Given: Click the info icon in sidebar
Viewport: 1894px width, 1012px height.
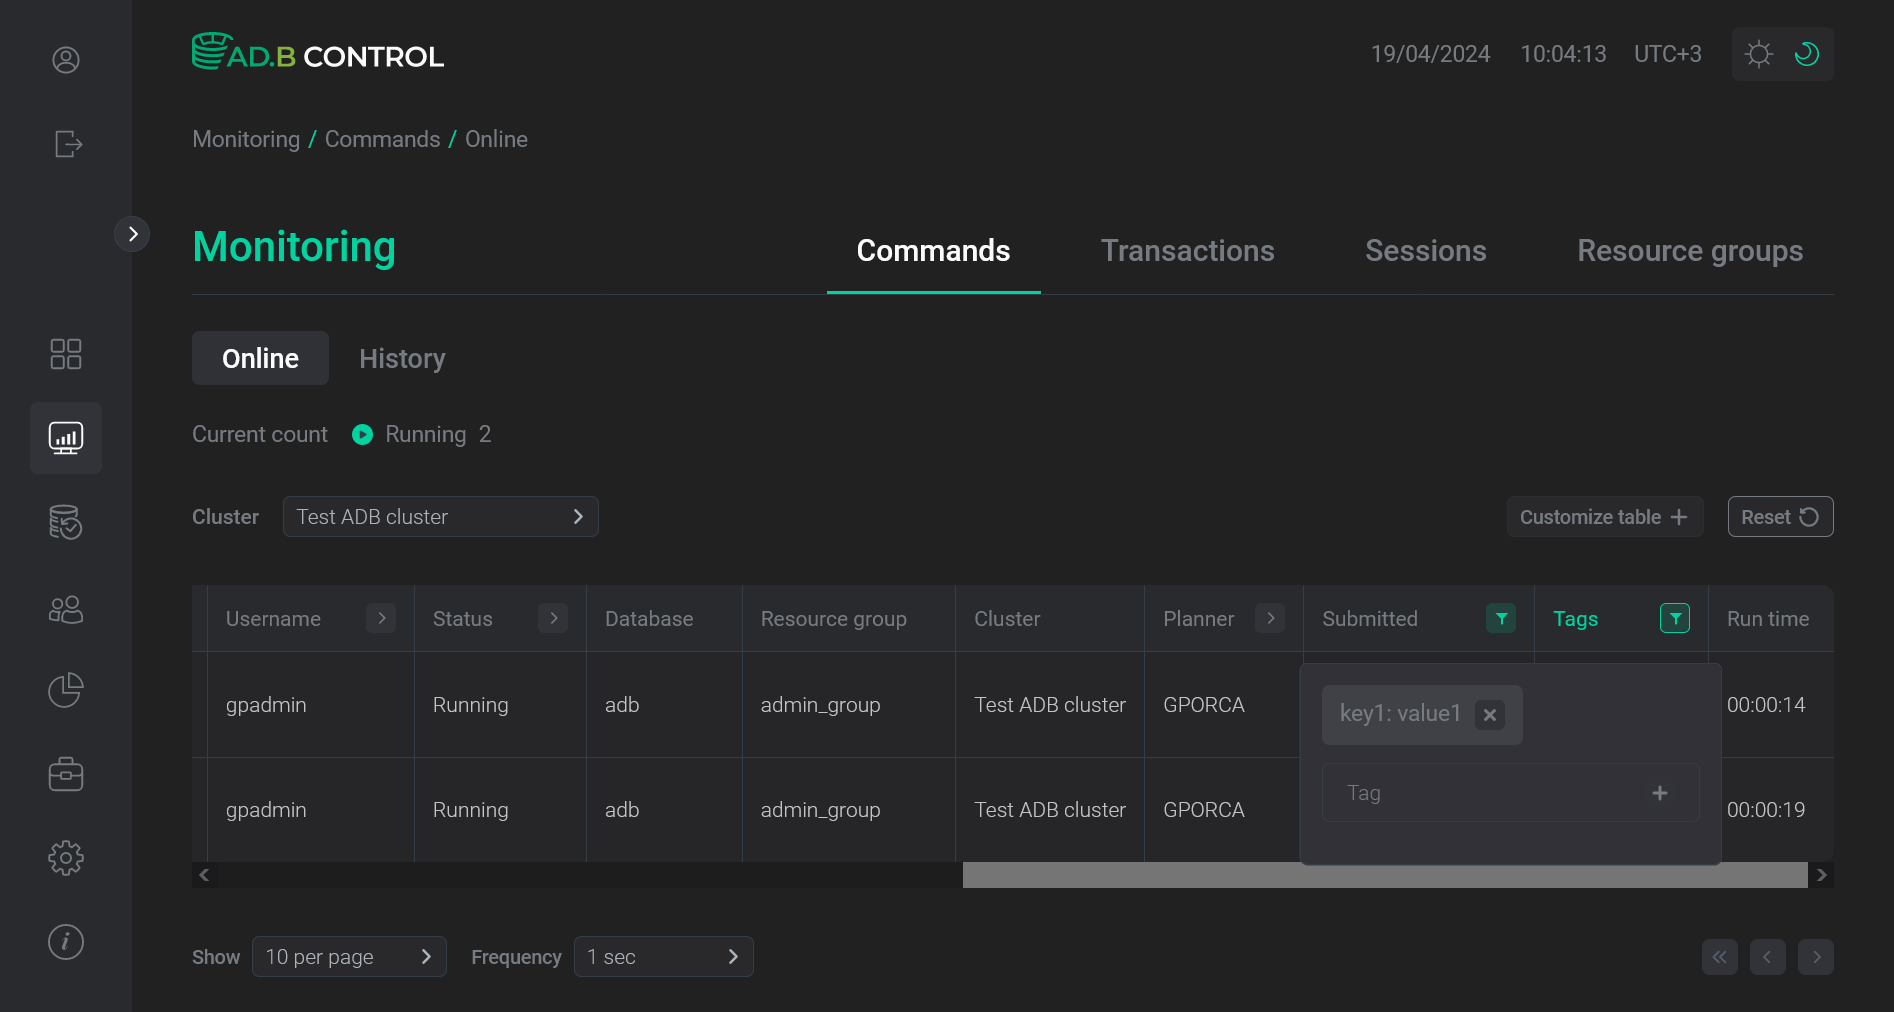Looking at the screenshot, I should (66, 941).
